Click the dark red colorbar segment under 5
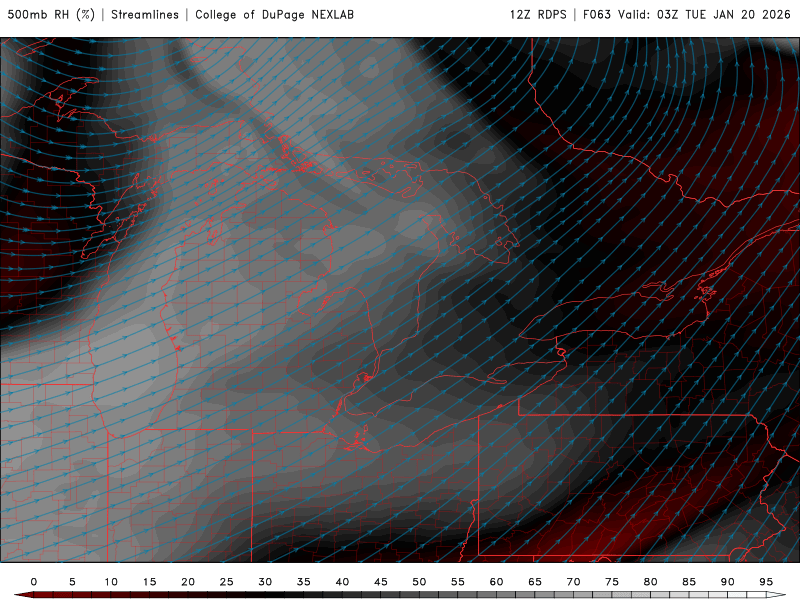 pyautogui.click(x=72, y=595)
